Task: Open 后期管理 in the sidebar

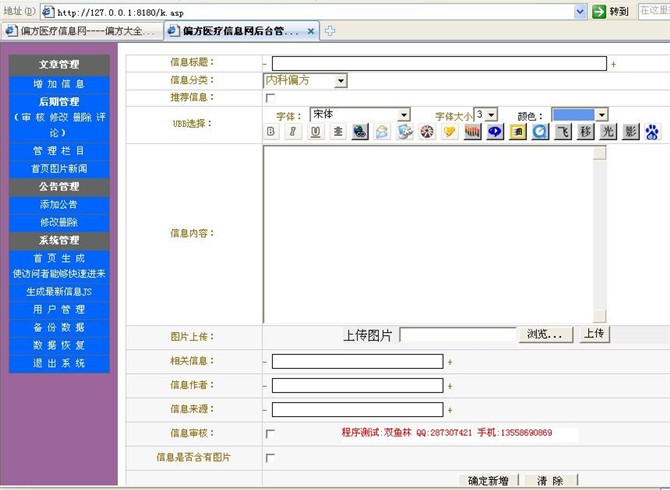Action: coord(59,102)
